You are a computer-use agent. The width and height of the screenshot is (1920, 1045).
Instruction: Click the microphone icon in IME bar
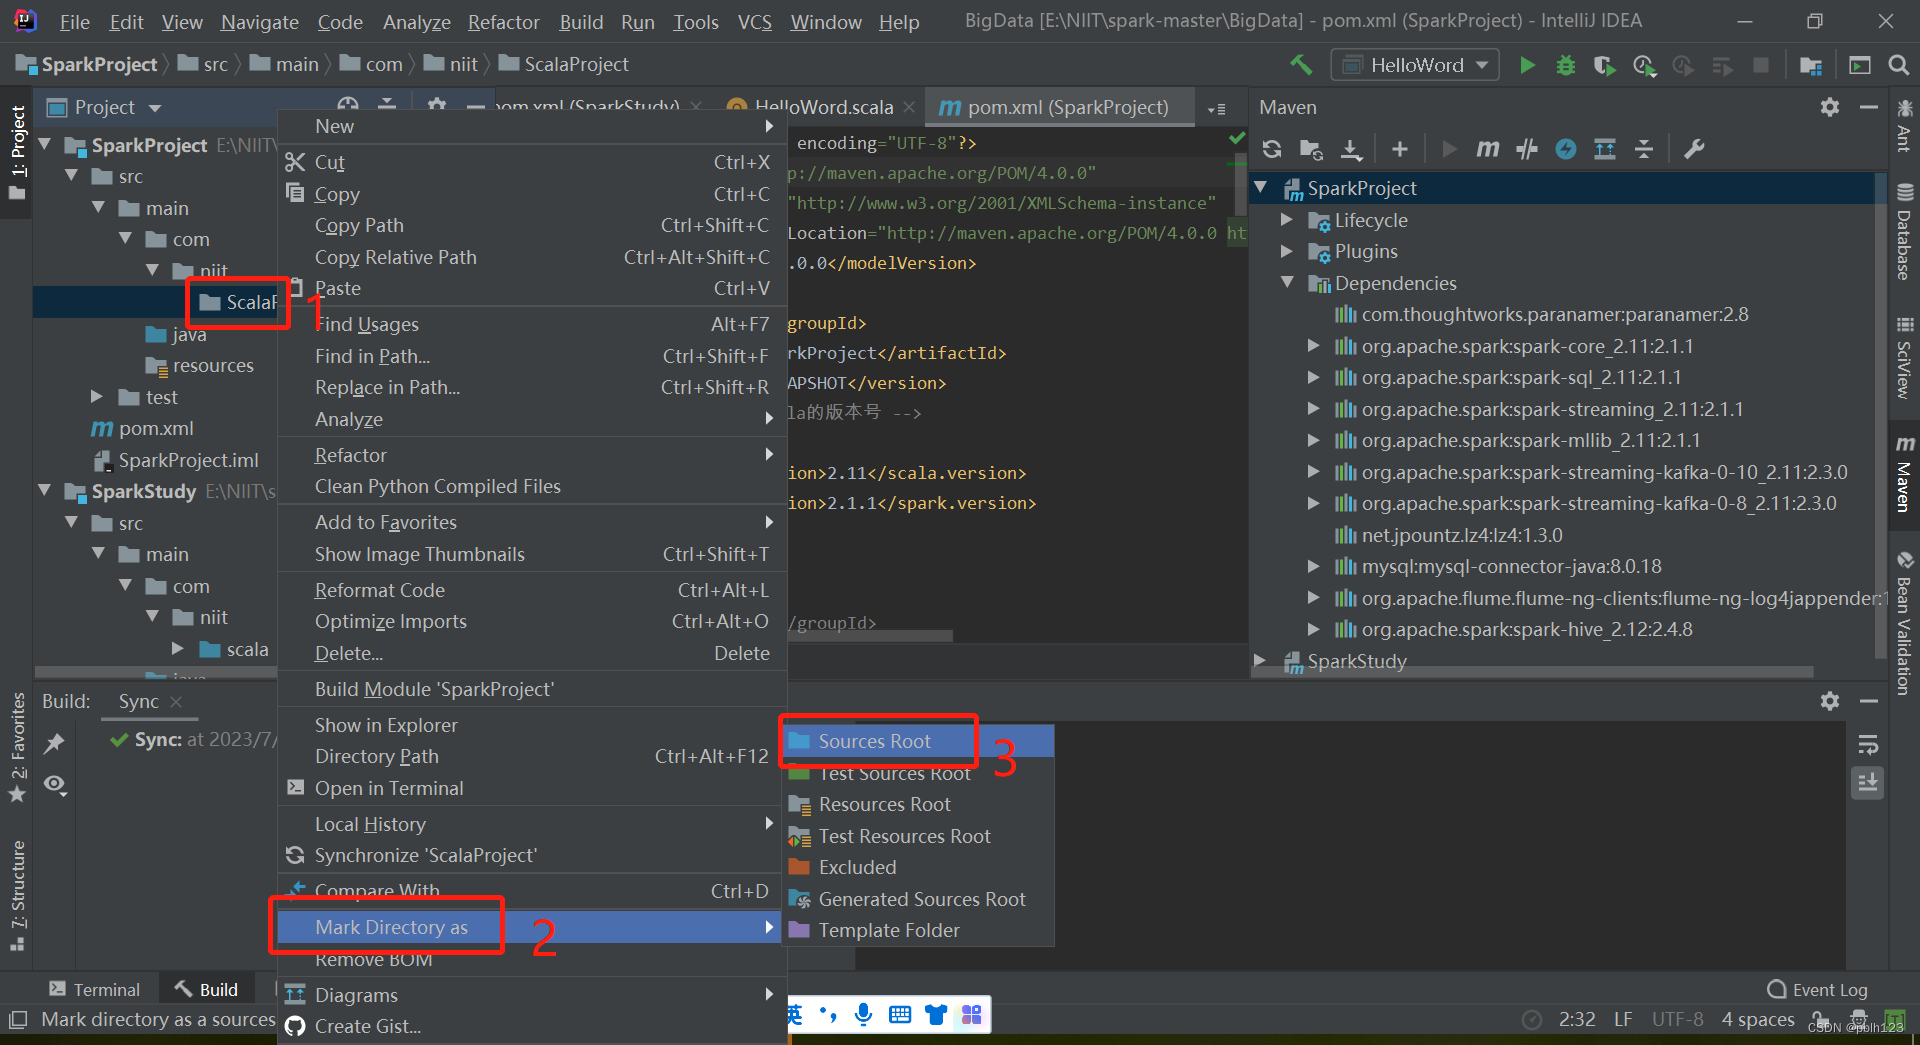point(864,1015)
